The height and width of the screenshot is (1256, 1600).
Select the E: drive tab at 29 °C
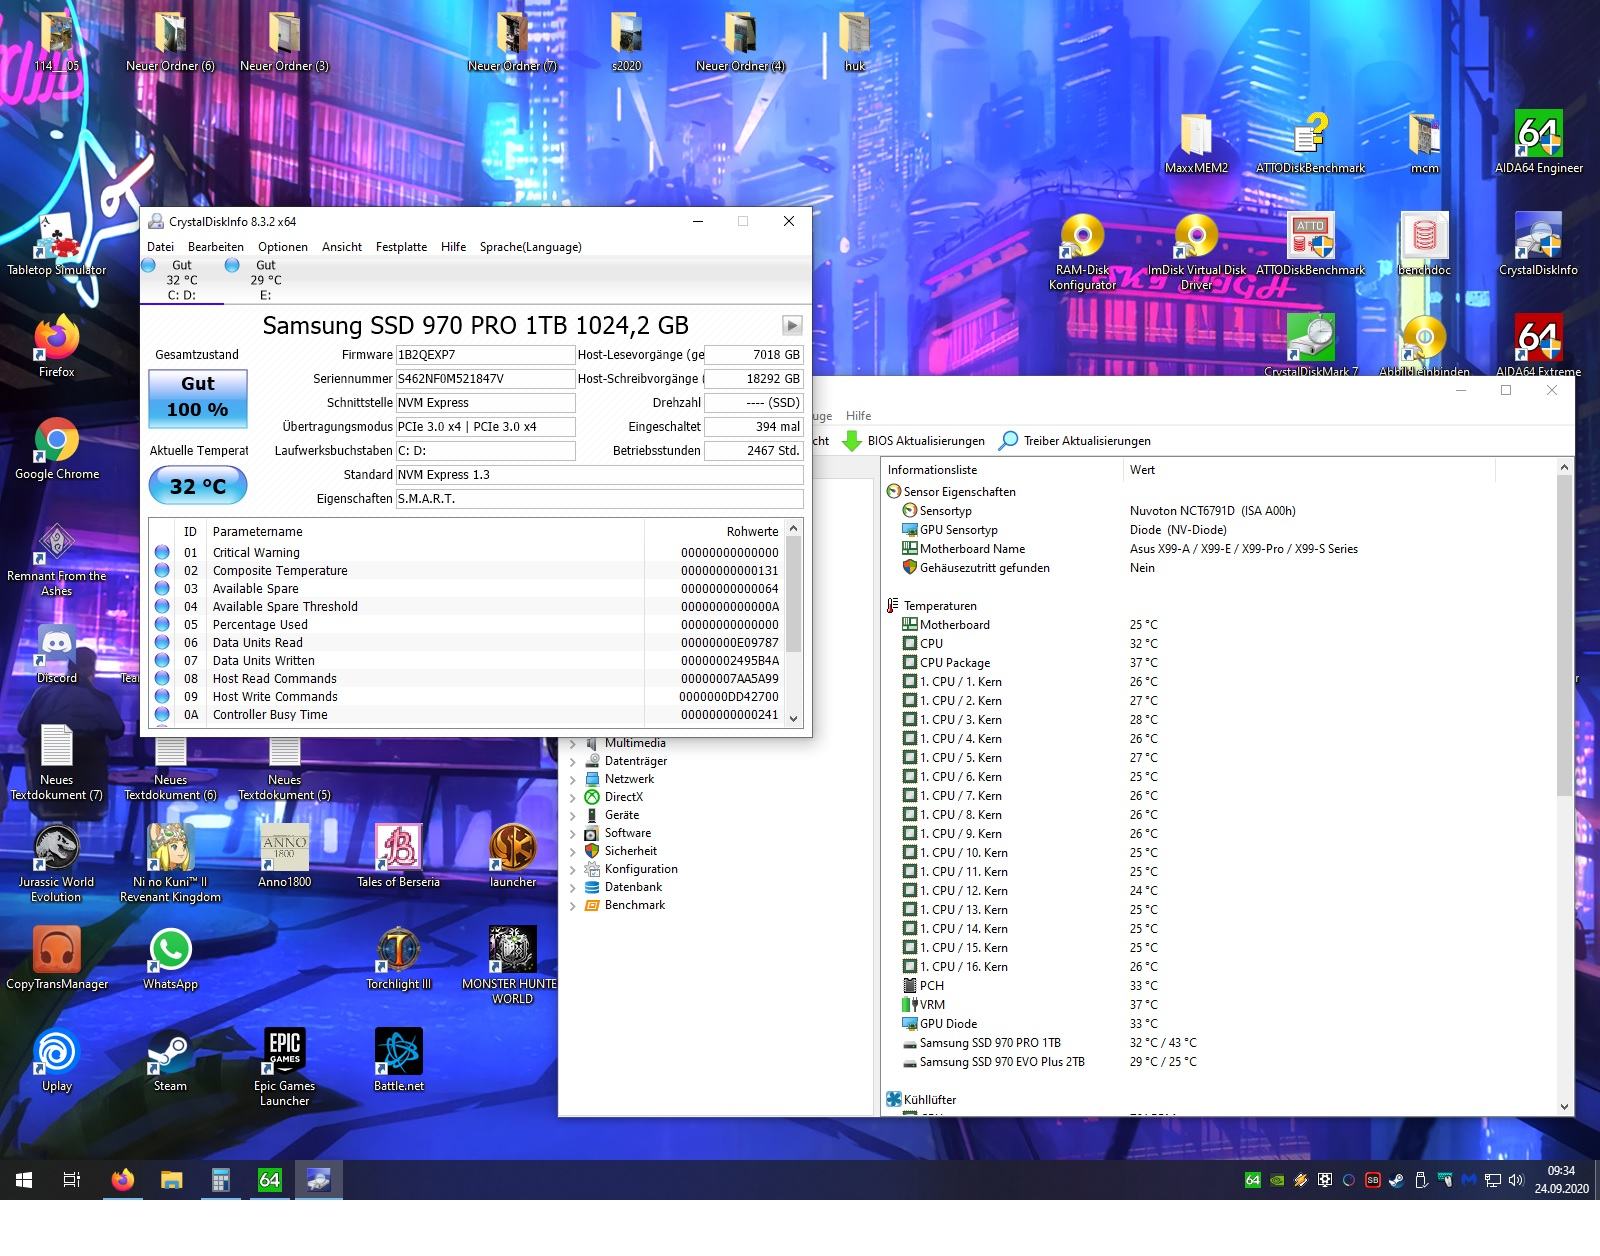pos(265,280)
